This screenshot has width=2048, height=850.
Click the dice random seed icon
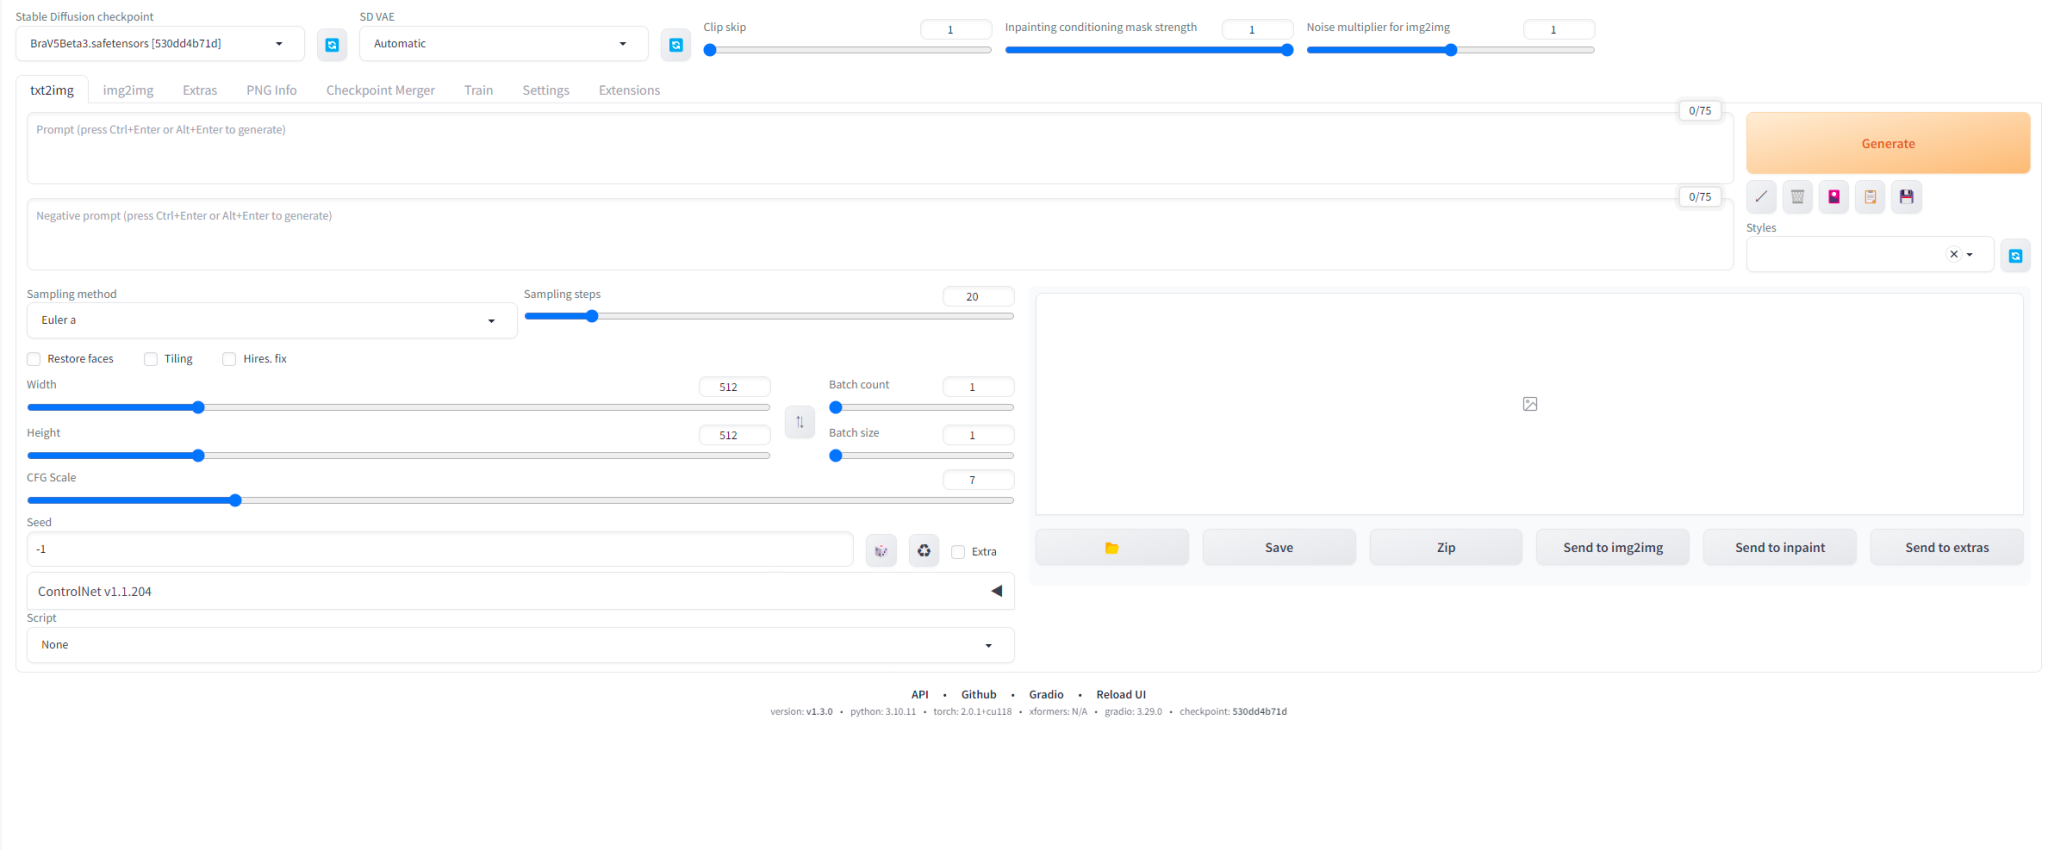[881, 550]
